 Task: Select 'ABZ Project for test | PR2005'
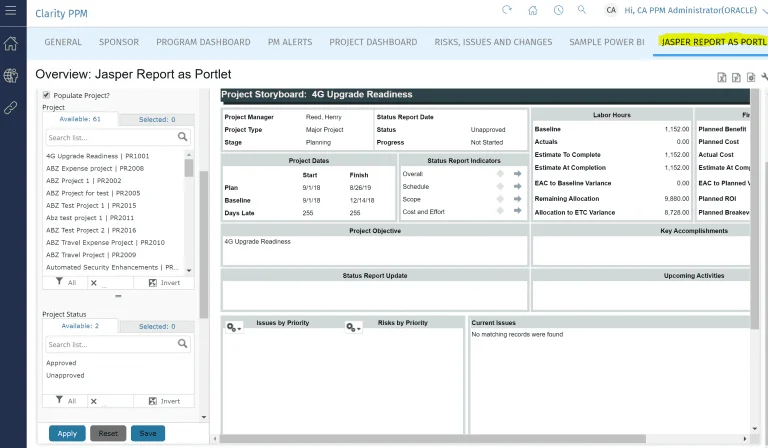click(x=93, y=193)
